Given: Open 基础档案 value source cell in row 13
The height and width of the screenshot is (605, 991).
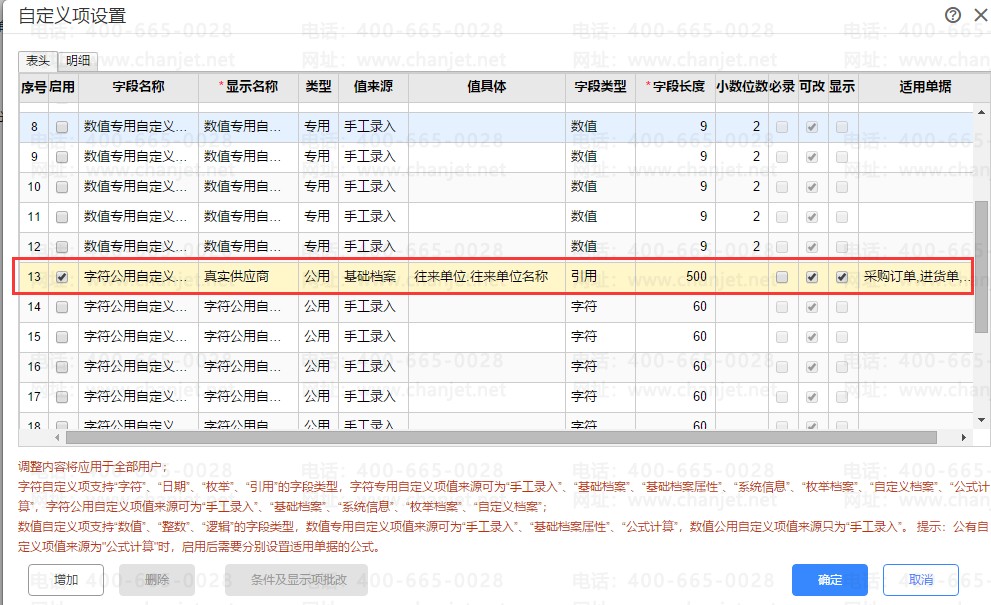Looking at the screenshot, I should point(373,276).
